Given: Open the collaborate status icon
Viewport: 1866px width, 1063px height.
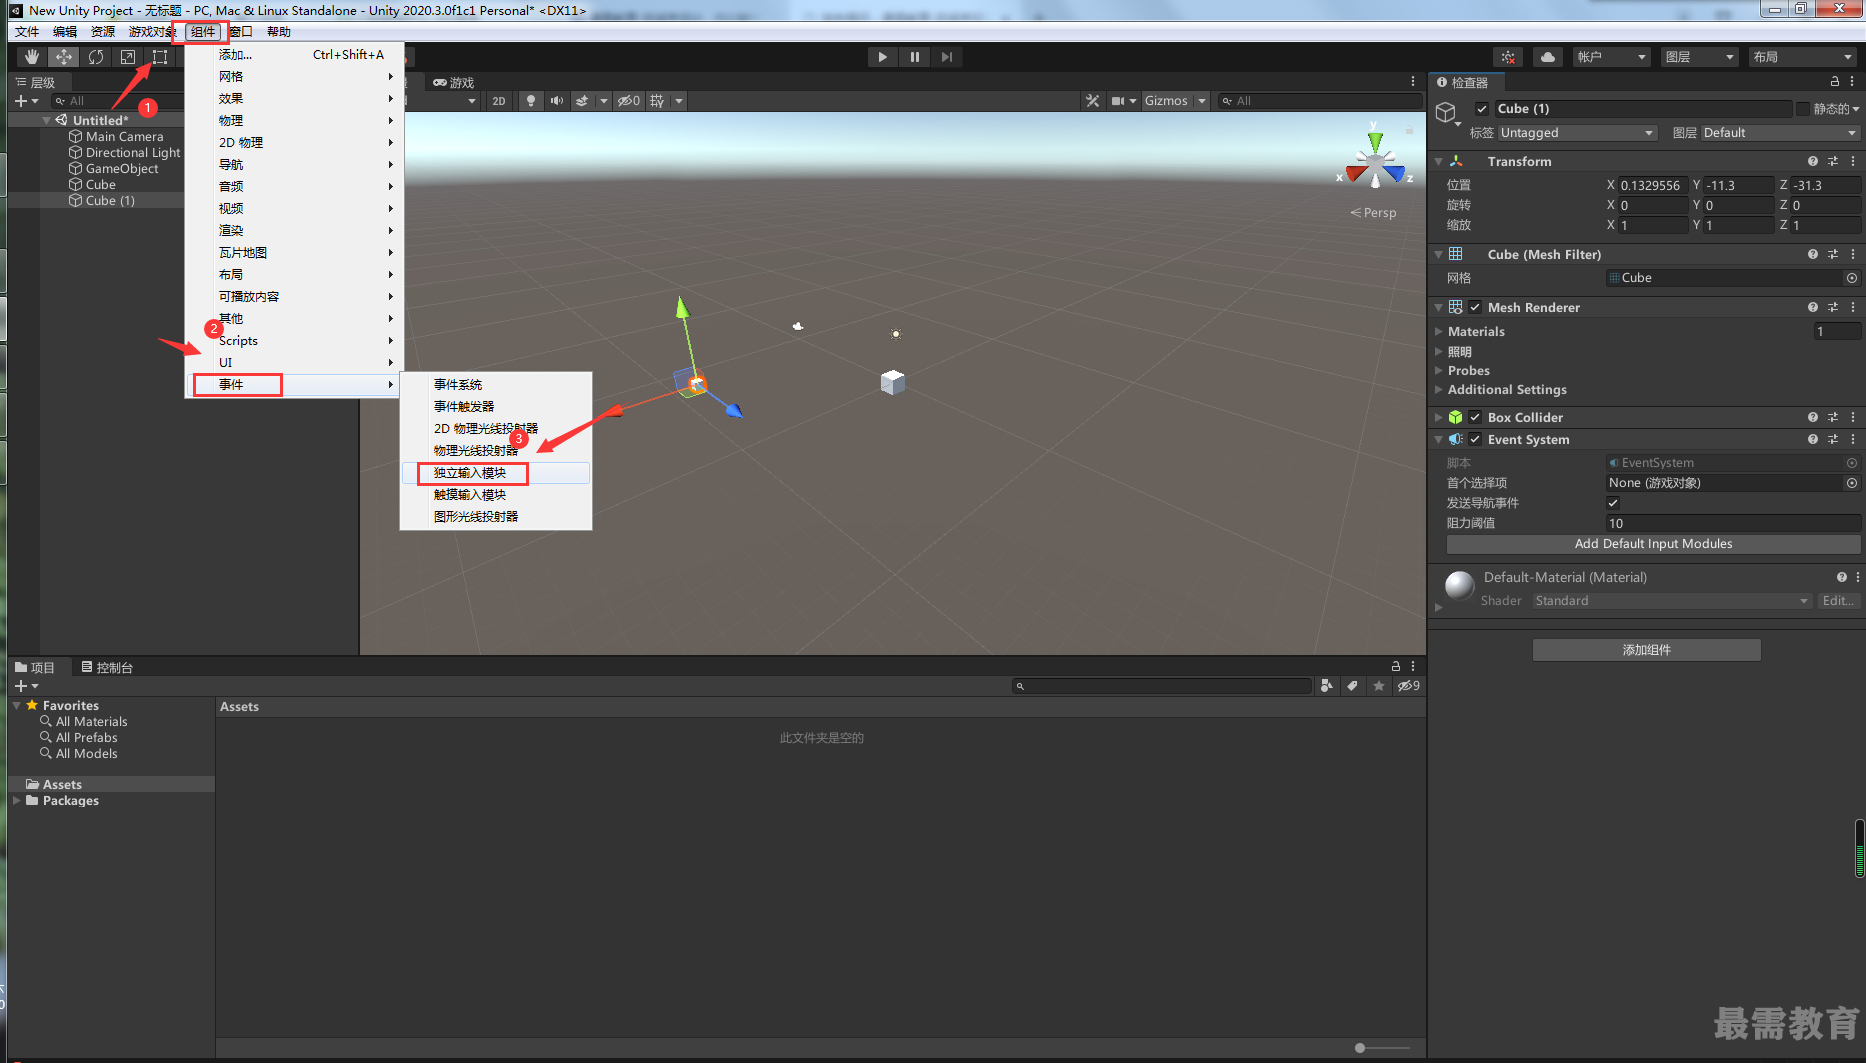Looking at the screenshot, I should 1508,57.
